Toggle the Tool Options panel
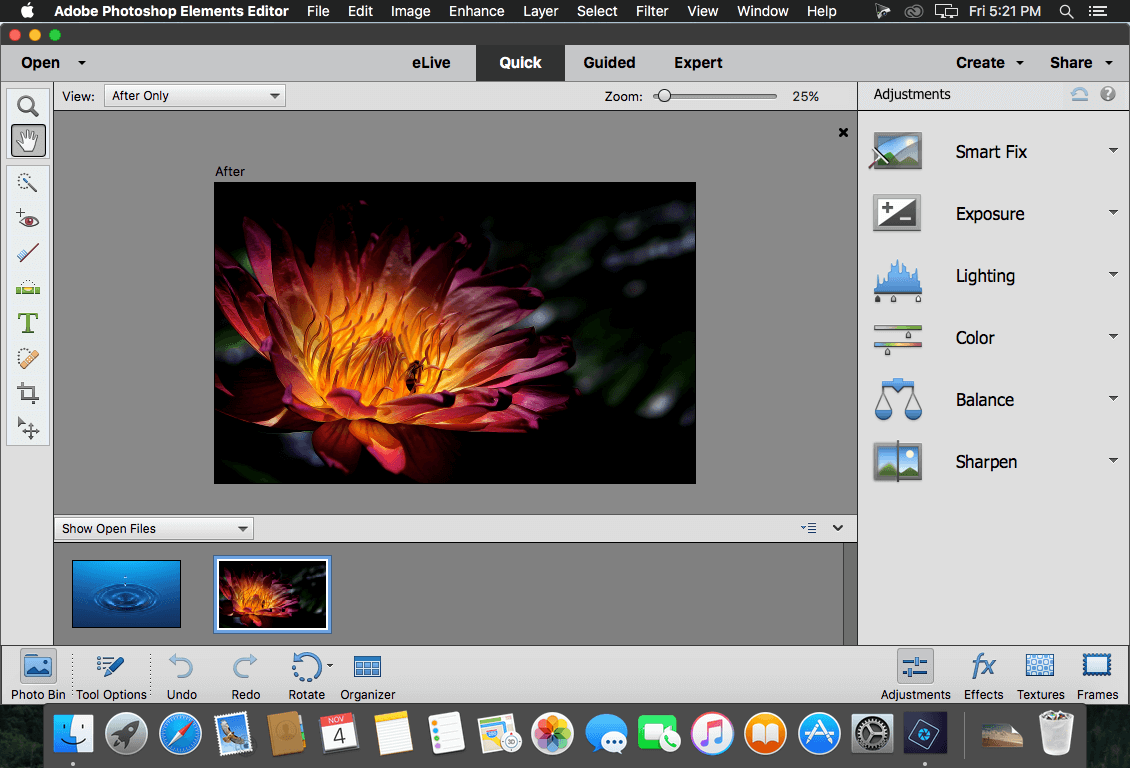This screenshot has width=1130, height=768. click(111, 675)
